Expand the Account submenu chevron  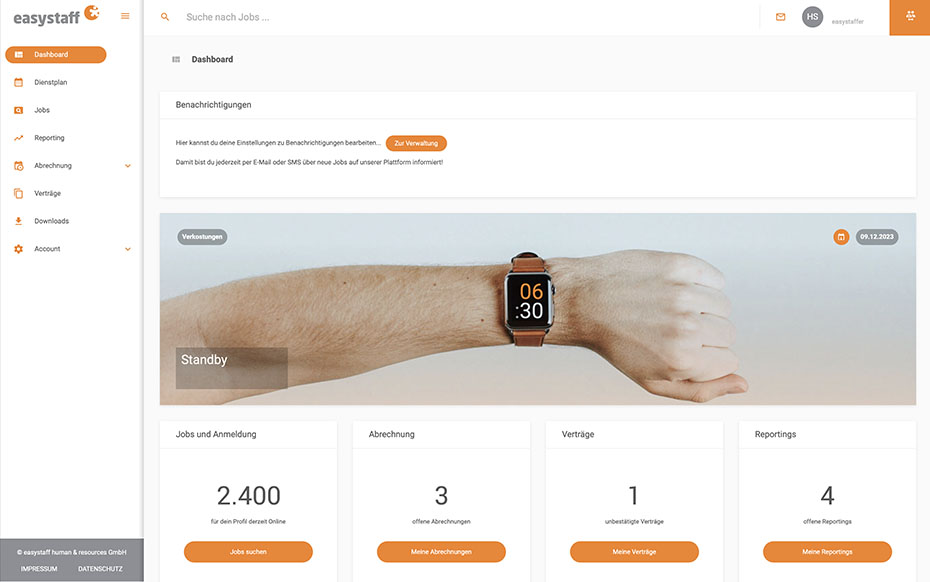128,249
